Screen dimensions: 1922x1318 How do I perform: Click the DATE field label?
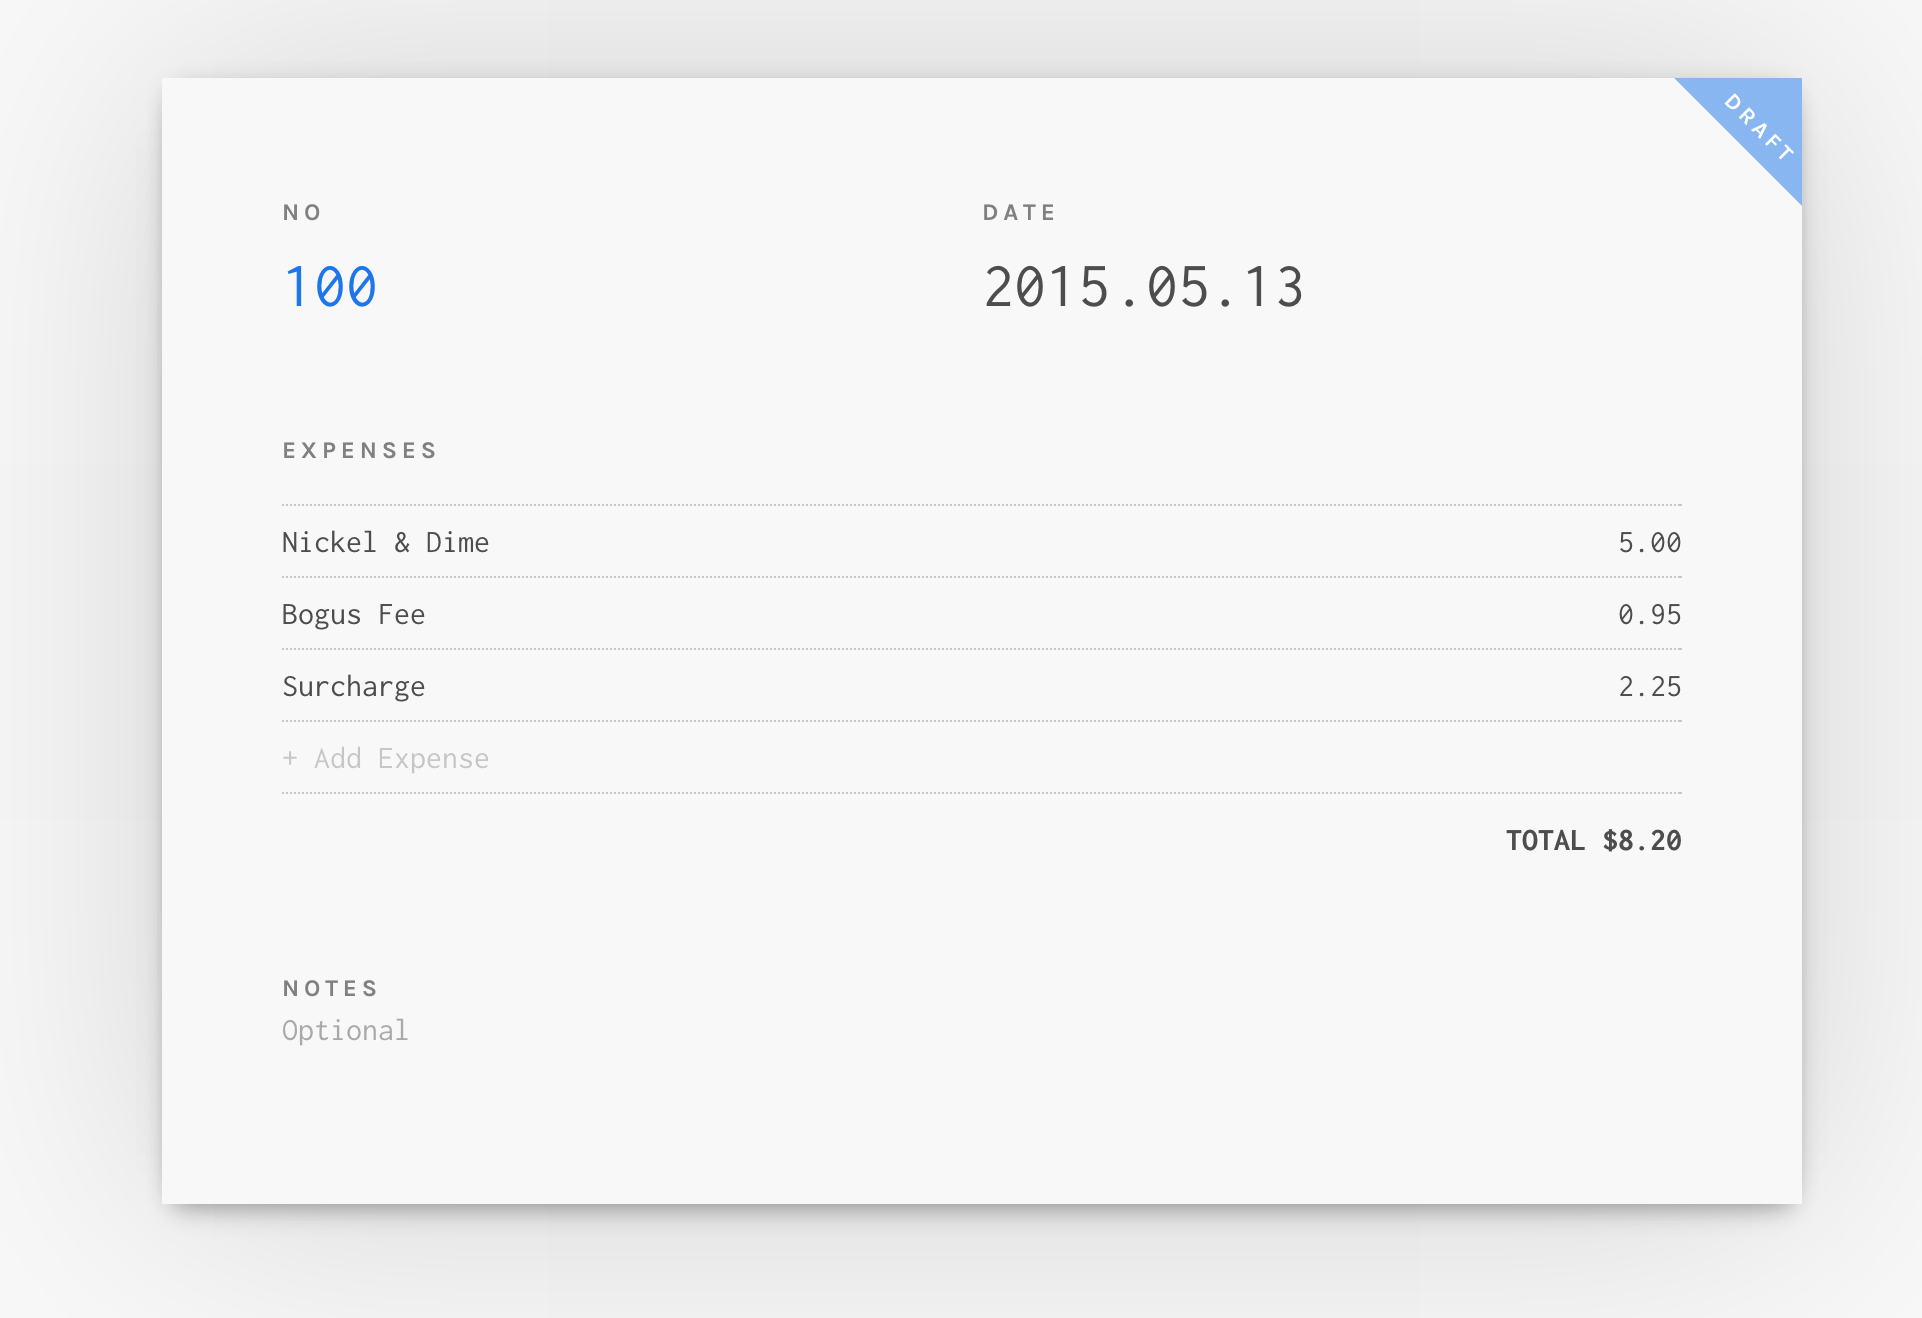coord(1019,212)
